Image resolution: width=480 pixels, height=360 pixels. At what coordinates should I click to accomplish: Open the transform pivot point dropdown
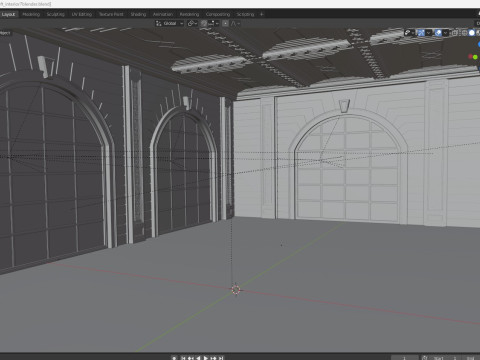tap(192, 24)
